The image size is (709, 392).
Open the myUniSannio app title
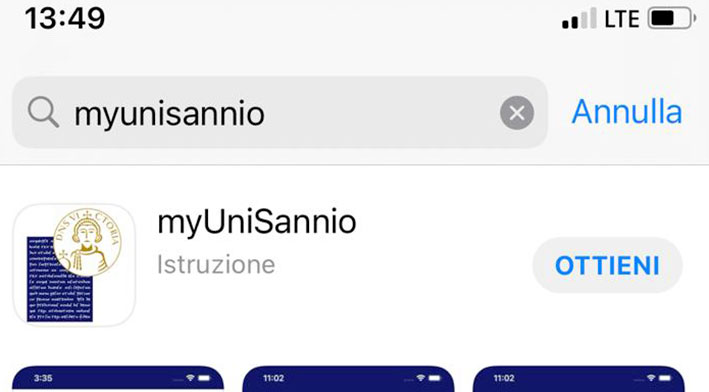tap(257, 222)
